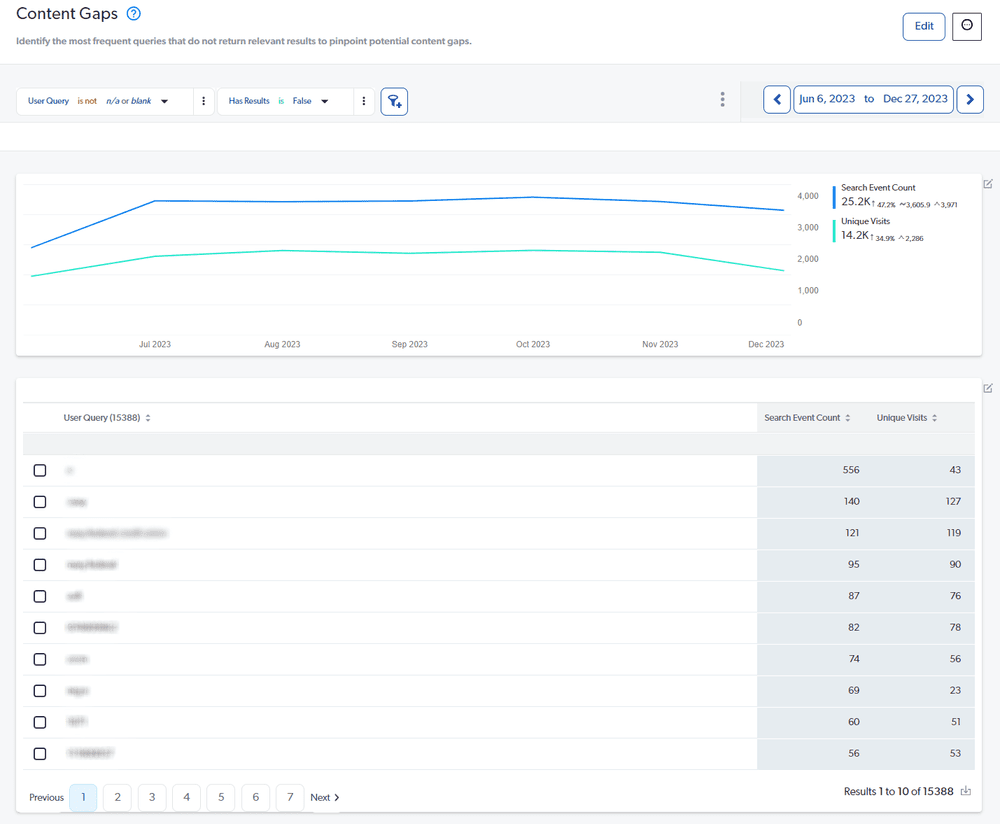Click the Oct 2023 axis label
Screen dimensions: 1000x824
533,344
